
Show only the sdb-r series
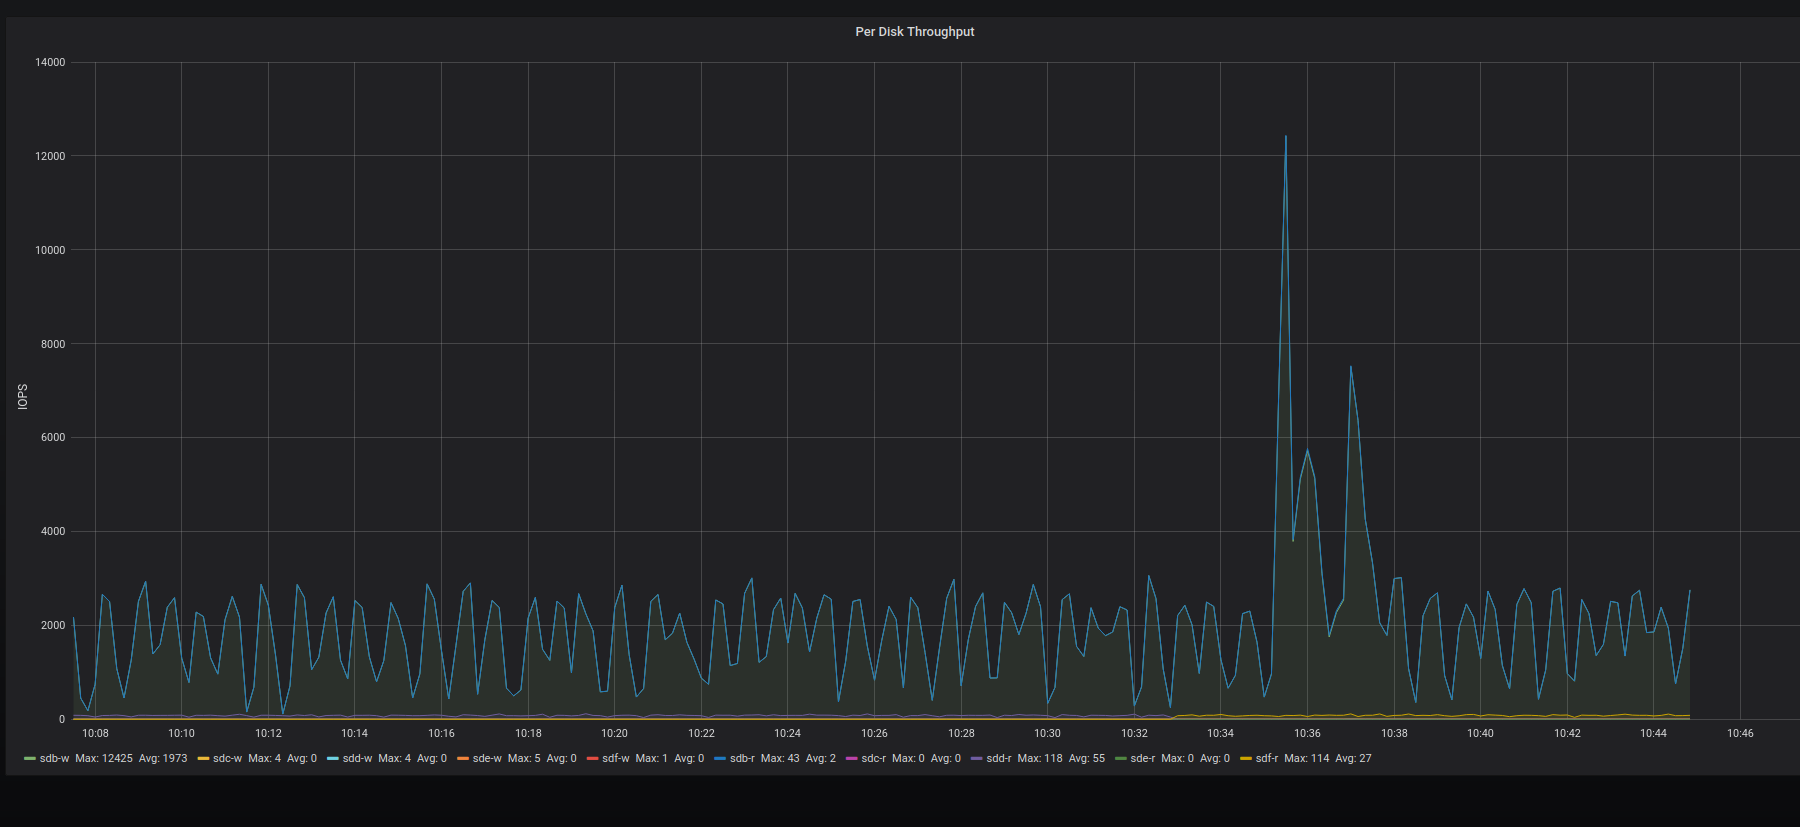(742, 759)
